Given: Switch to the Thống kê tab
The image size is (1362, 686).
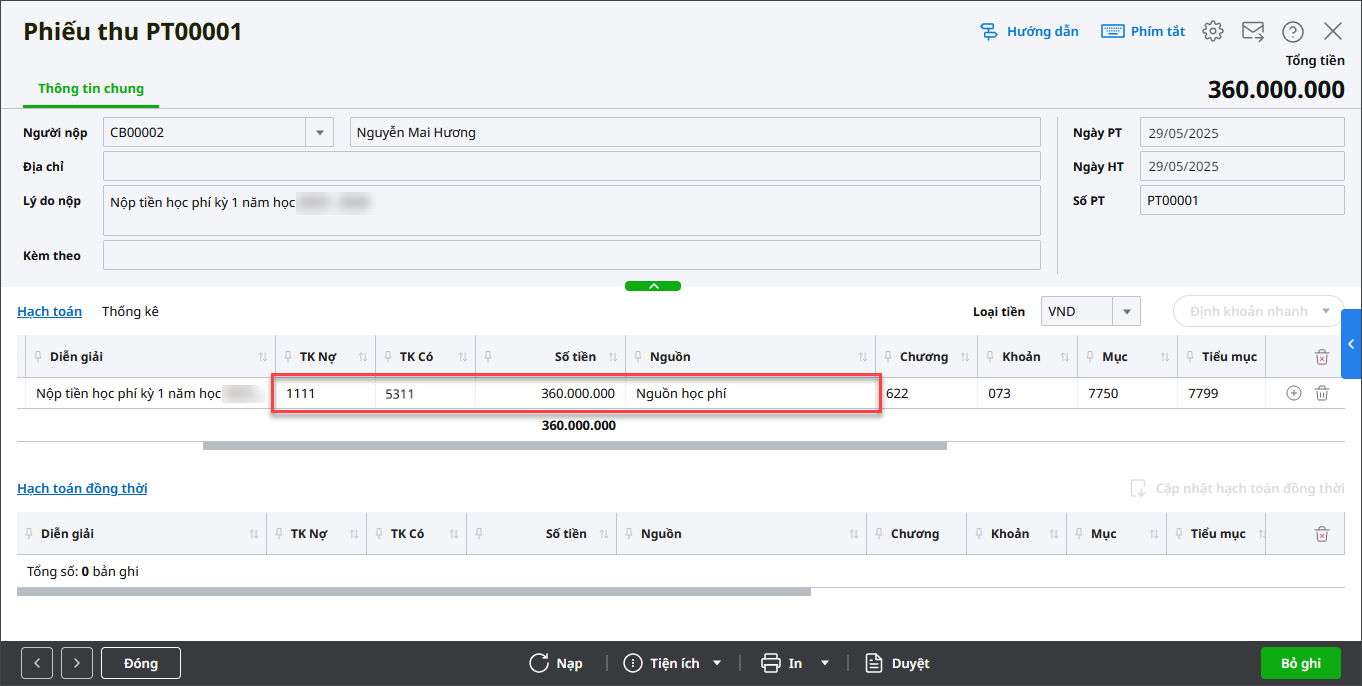Looking at the screenshot, I should pos(130,311).
